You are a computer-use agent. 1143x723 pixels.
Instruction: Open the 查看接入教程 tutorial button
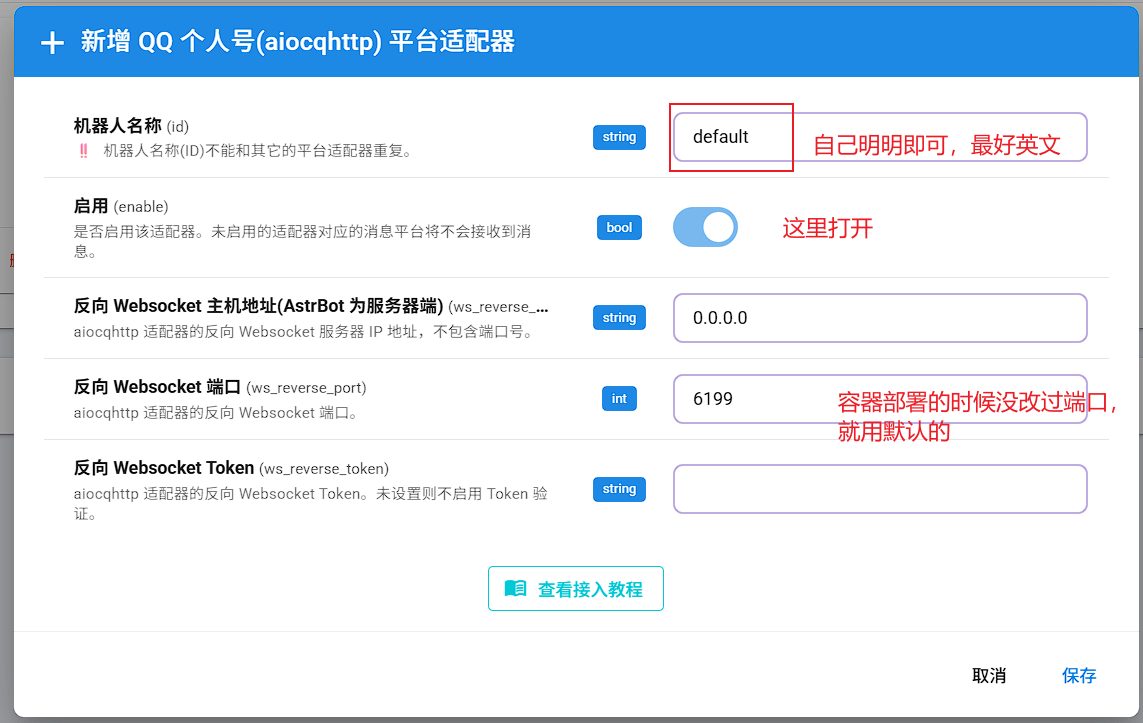(576, 588)
